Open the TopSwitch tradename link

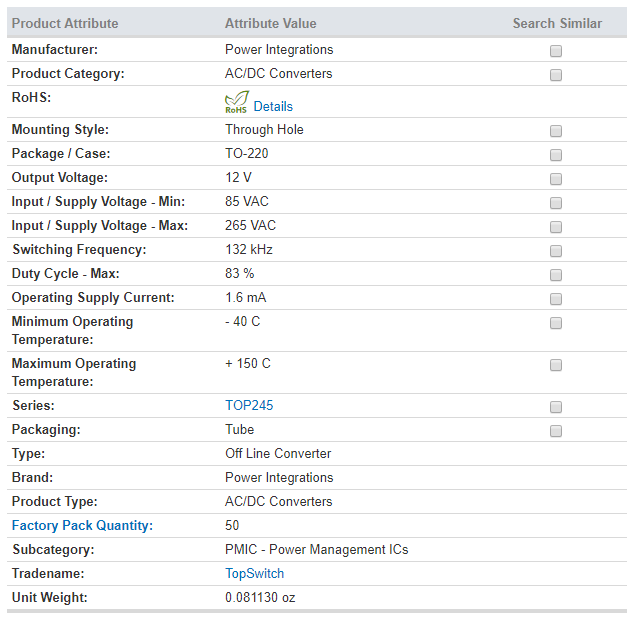pyautogui.click(x=254, y=573)
